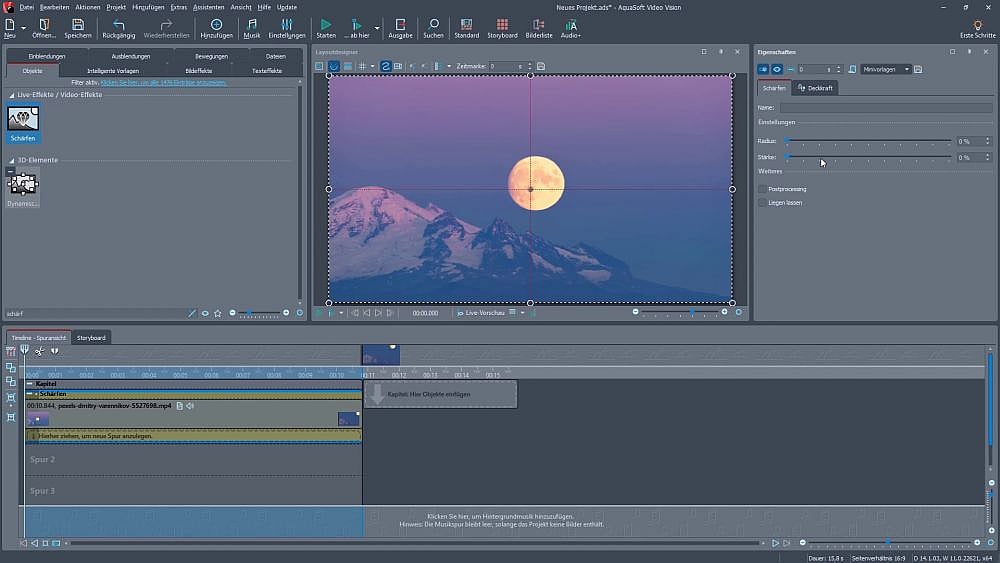
Task: Click the Starten play icon
Action: (x=326, y=24)
